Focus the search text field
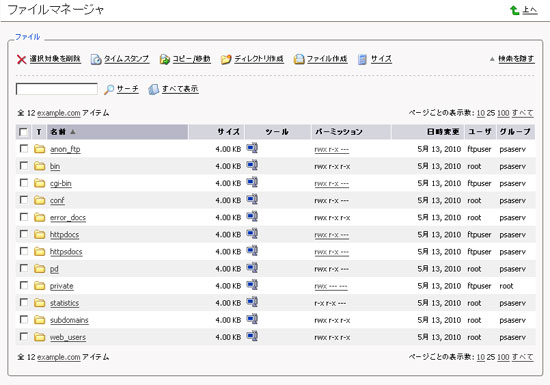Viewport: 550px width, 385px height. (57, 89)
